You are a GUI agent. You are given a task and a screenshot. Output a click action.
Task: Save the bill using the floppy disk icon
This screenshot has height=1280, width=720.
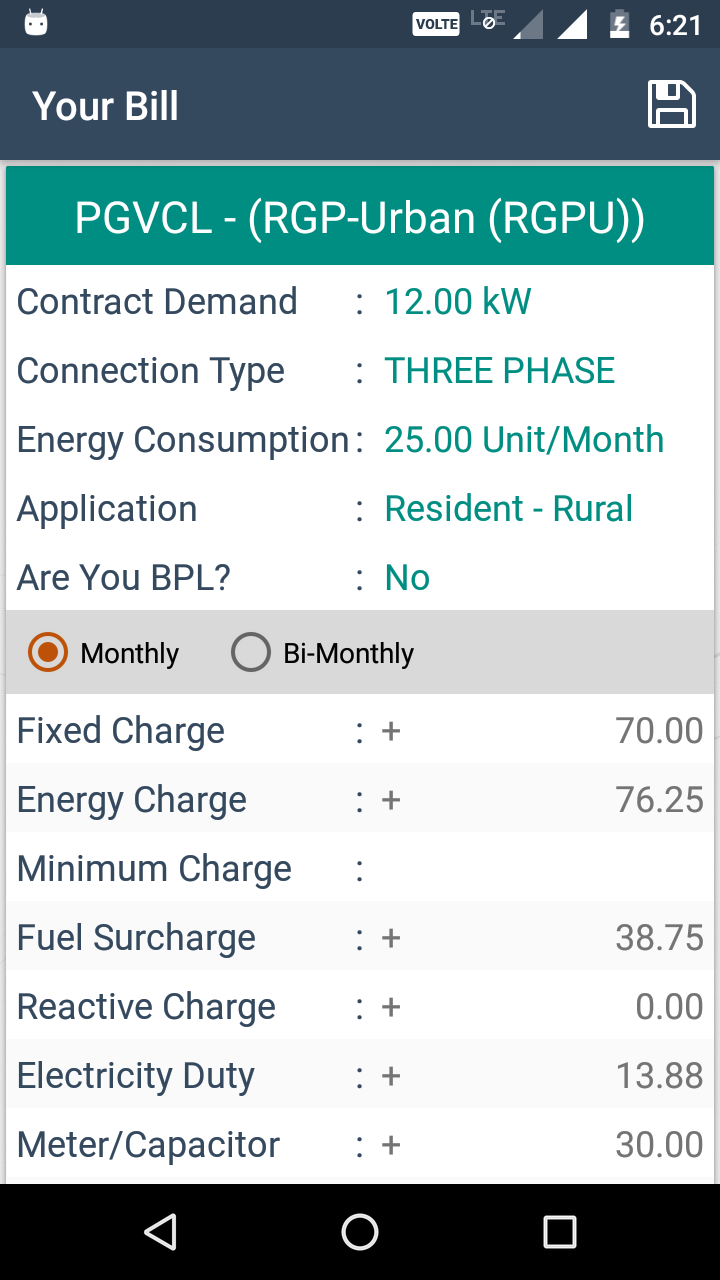(672, 104)
